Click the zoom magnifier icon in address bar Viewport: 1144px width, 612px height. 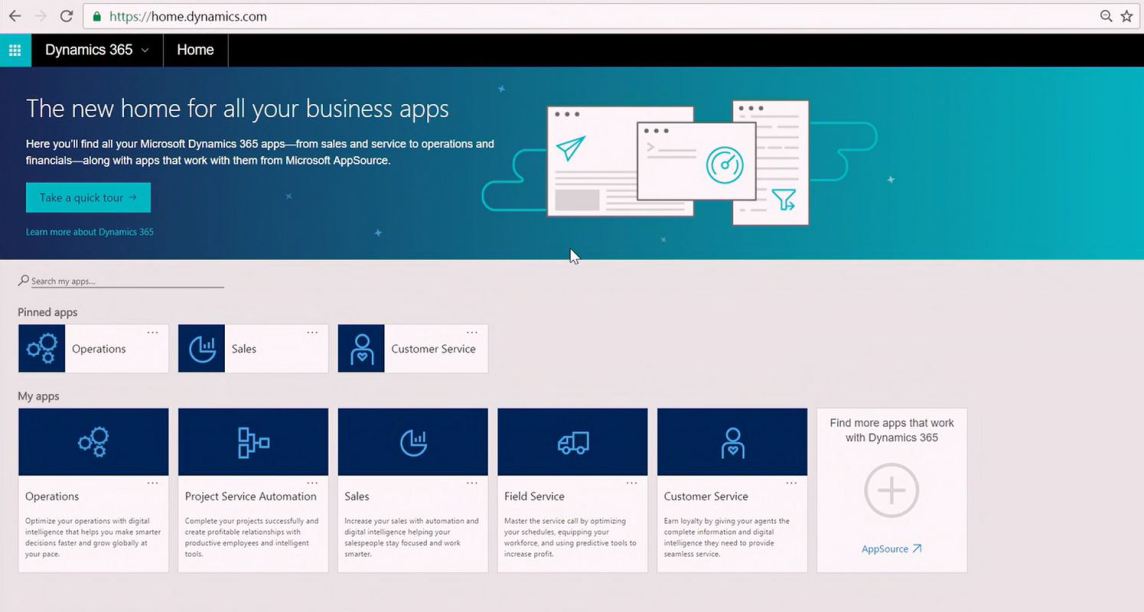pos(1106,16)
